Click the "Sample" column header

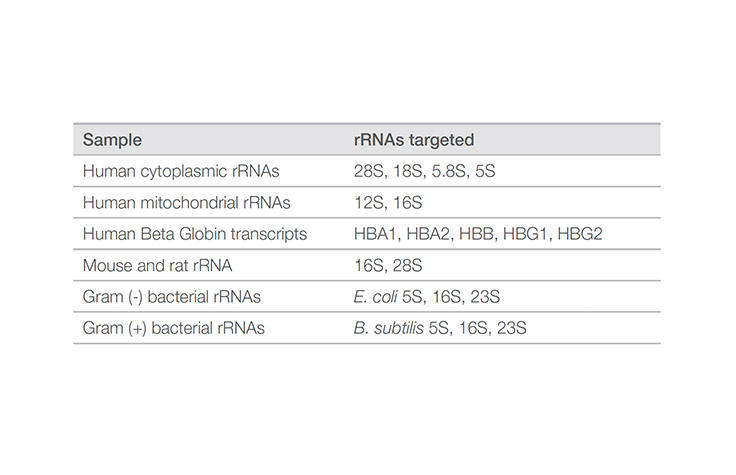click(x=111, y=139)
